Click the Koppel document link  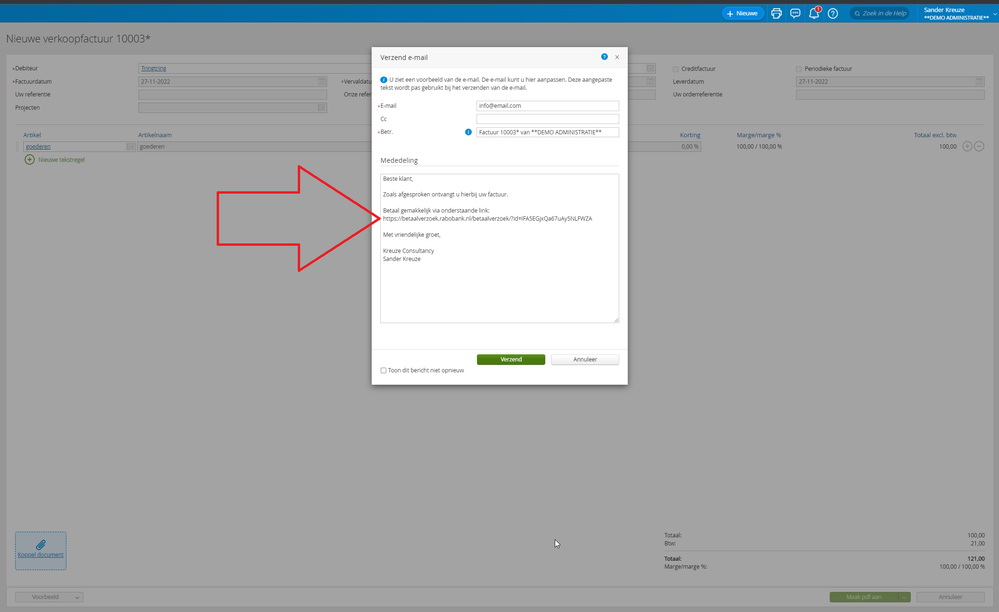(x=41, y=555)
